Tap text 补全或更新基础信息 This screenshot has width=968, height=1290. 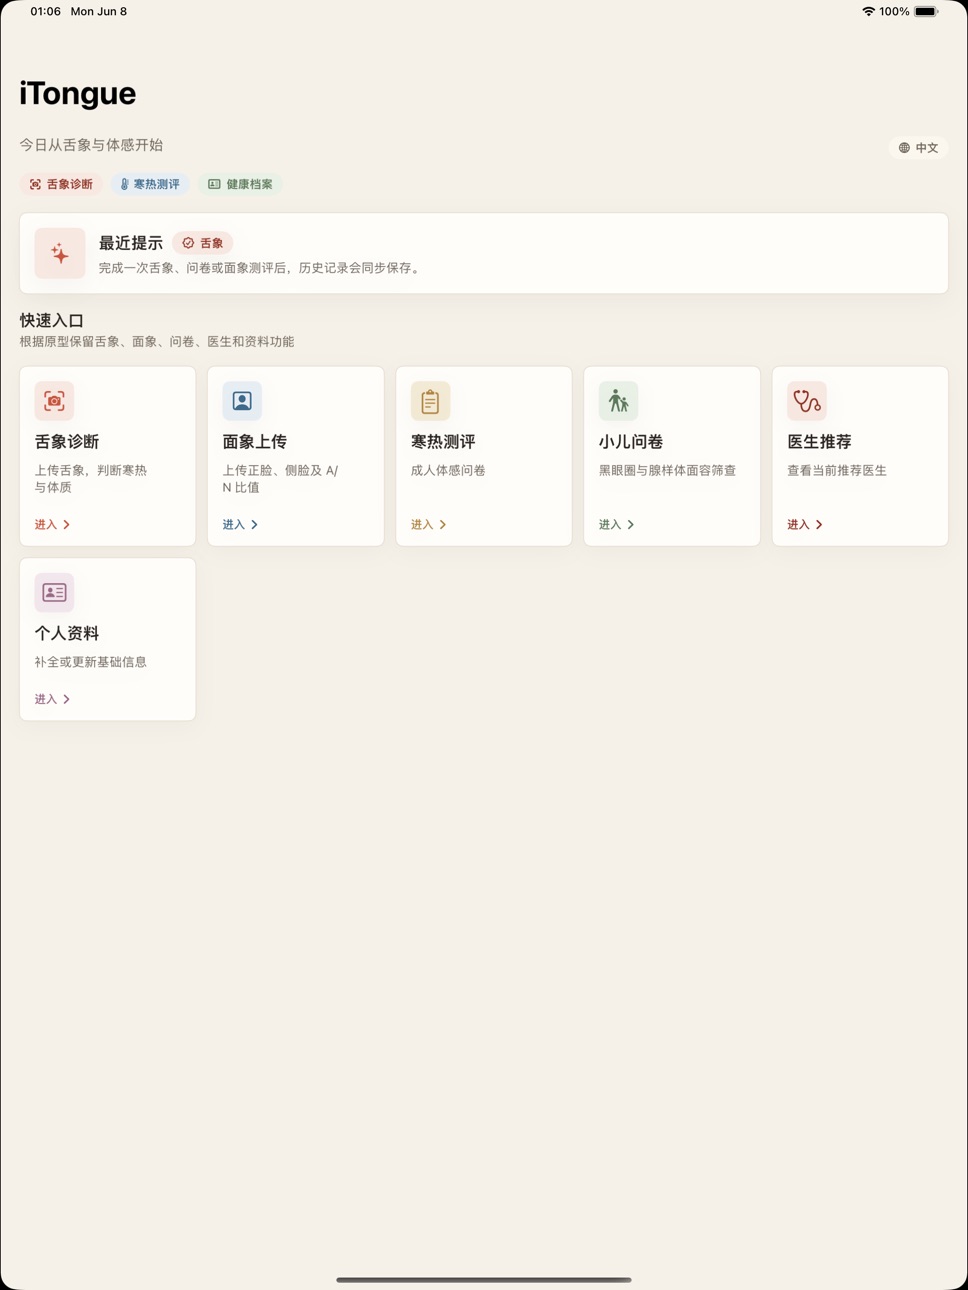[x=91, y=662]
